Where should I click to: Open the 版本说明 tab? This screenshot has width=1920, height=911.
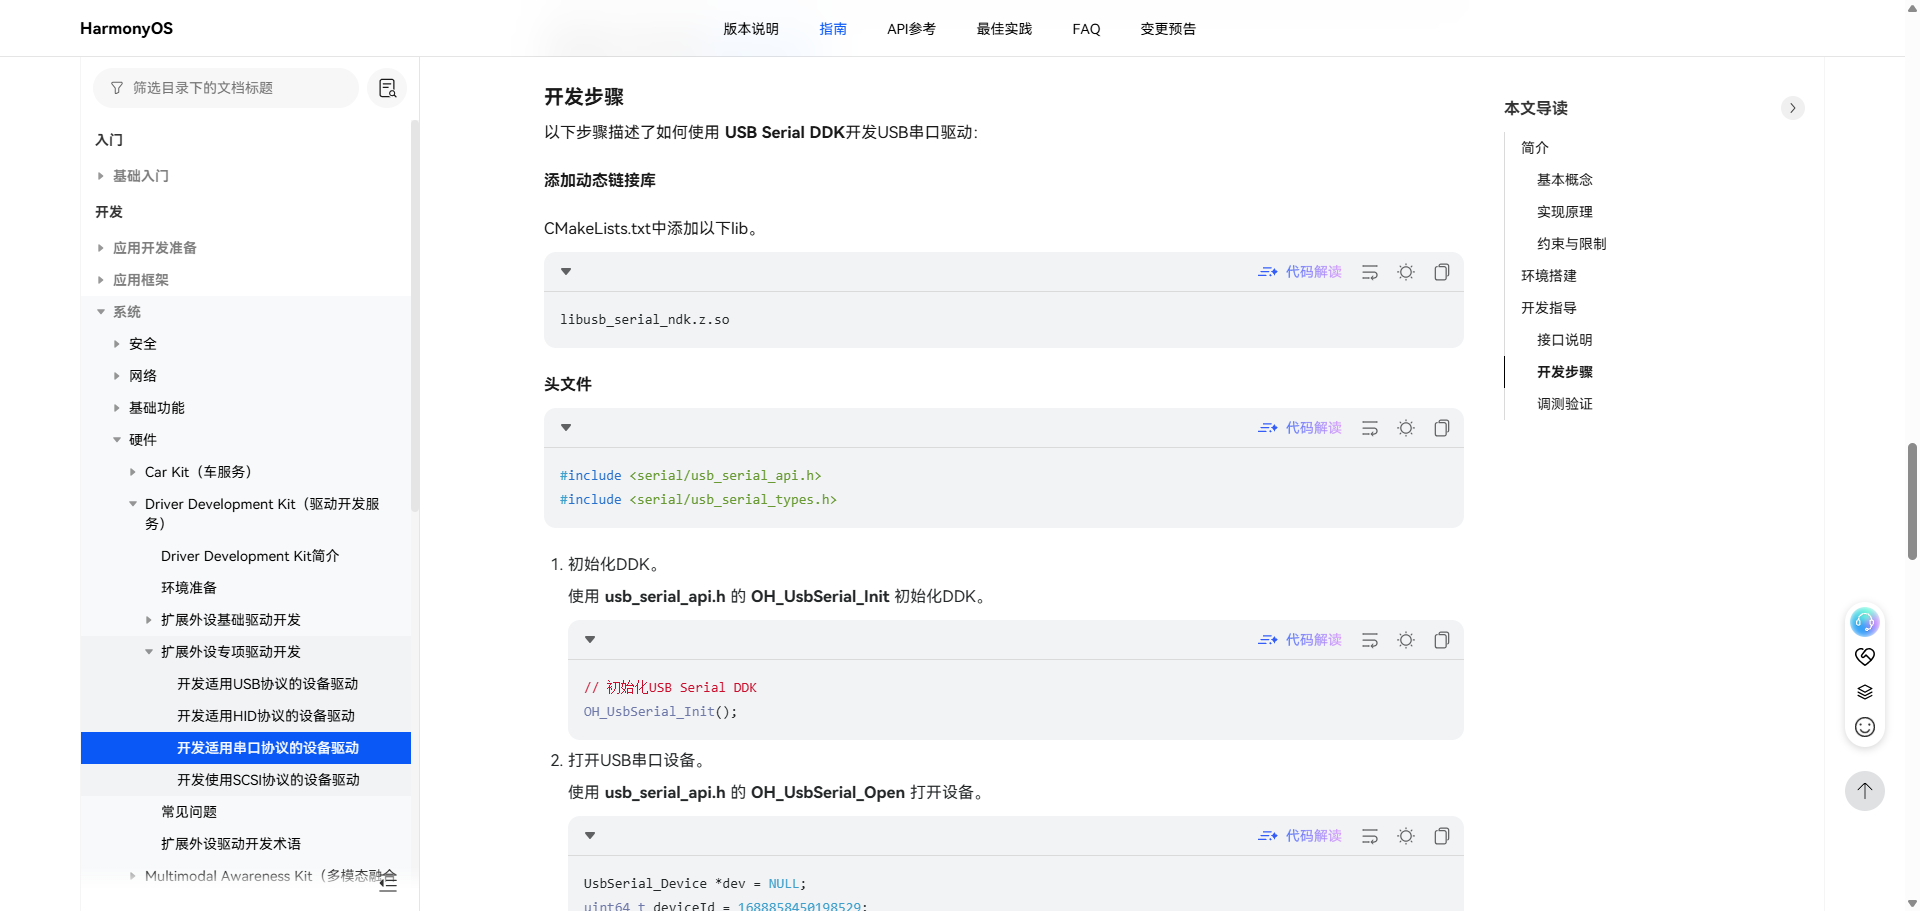(x=751, y=29)
